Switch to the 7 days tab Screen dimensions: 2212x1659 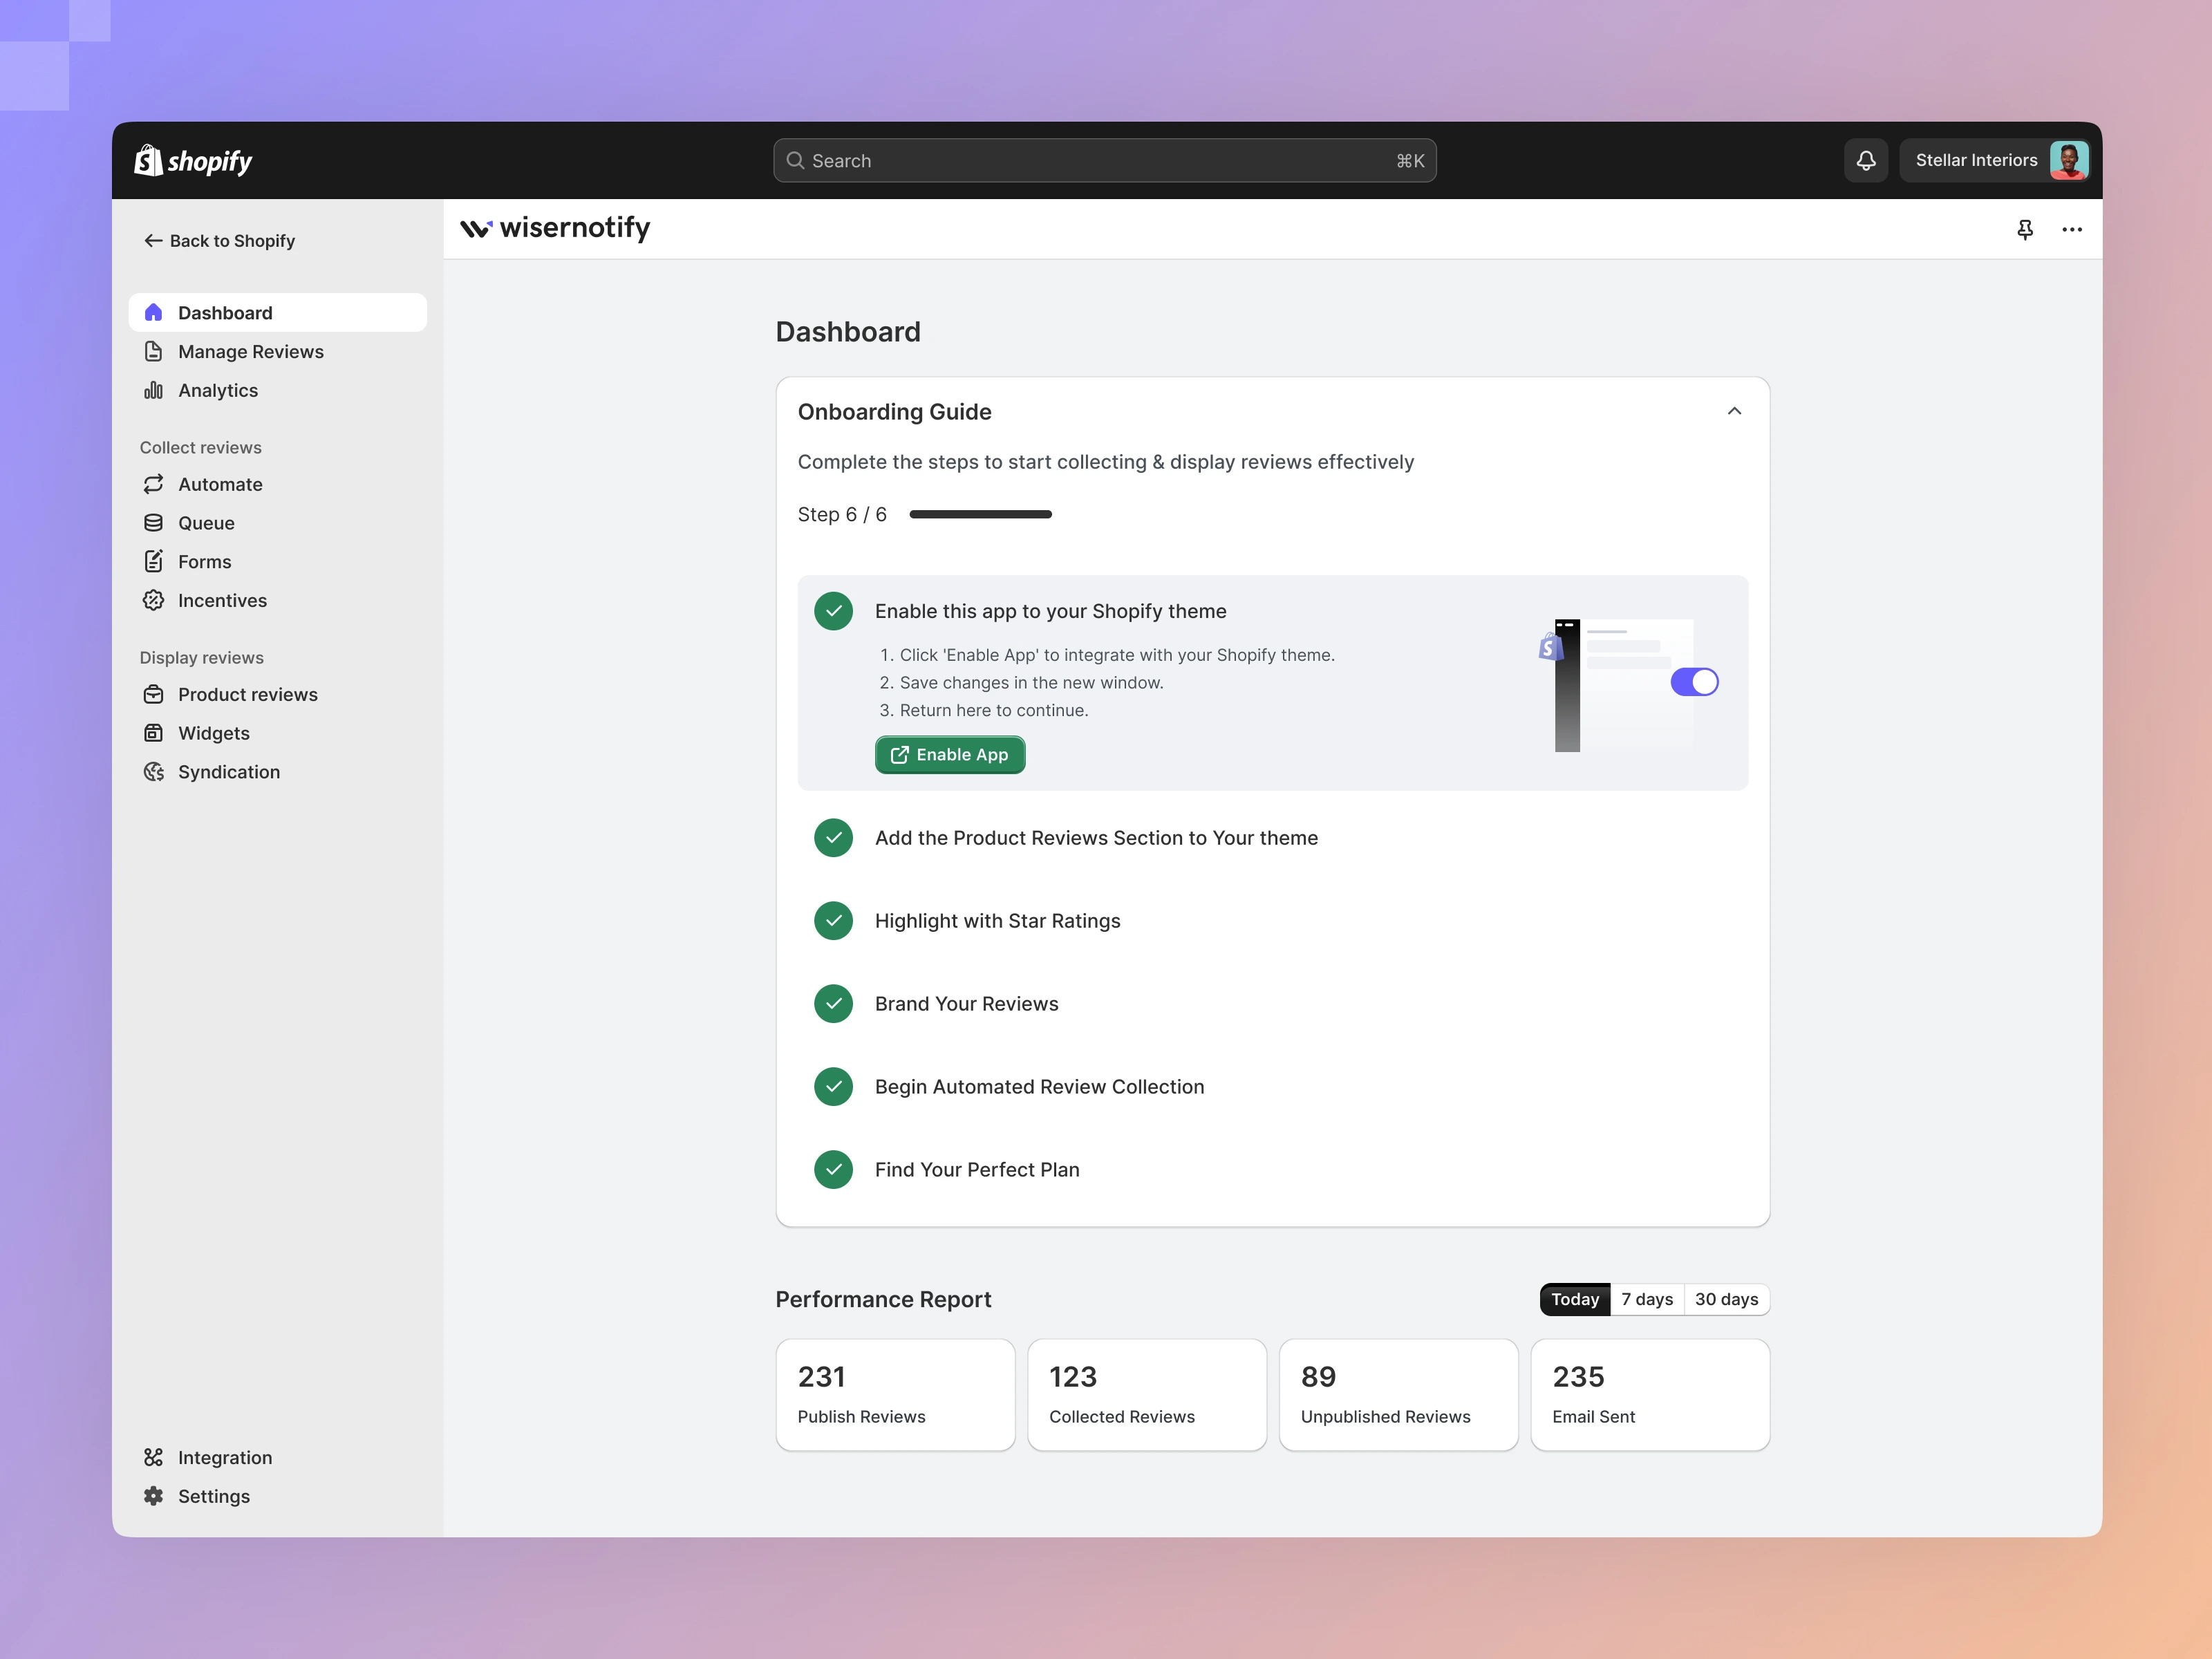point(1647,1299)
